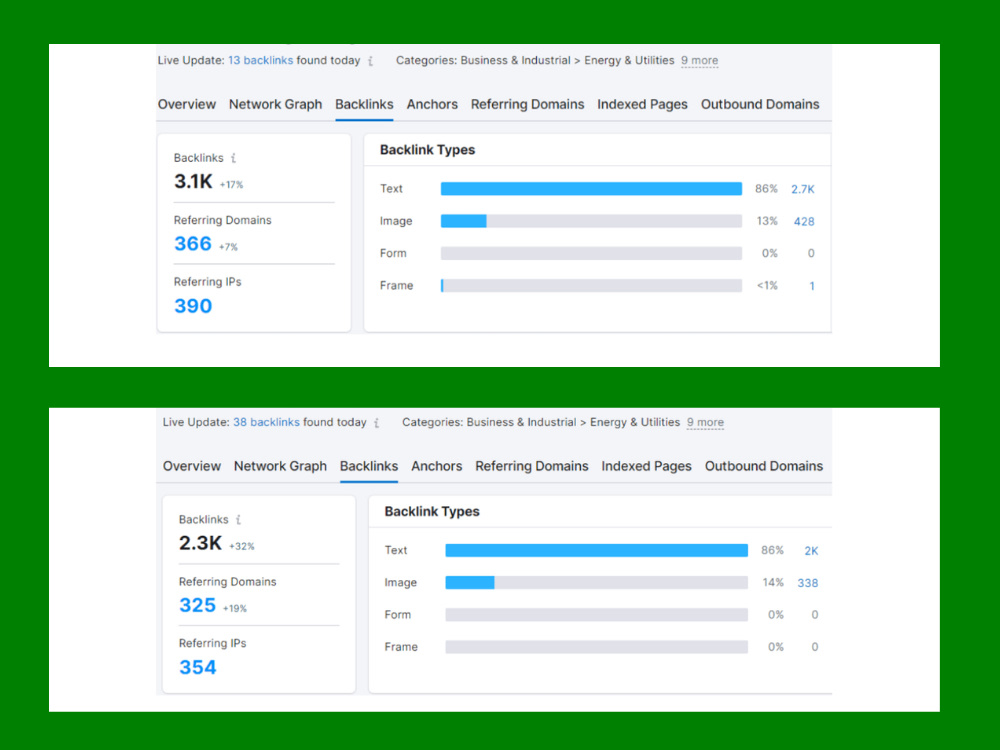The width and height of the screenshot is (1000, 750).
Task: Open Anchors tab in upper panel
Action: point(432,104)
